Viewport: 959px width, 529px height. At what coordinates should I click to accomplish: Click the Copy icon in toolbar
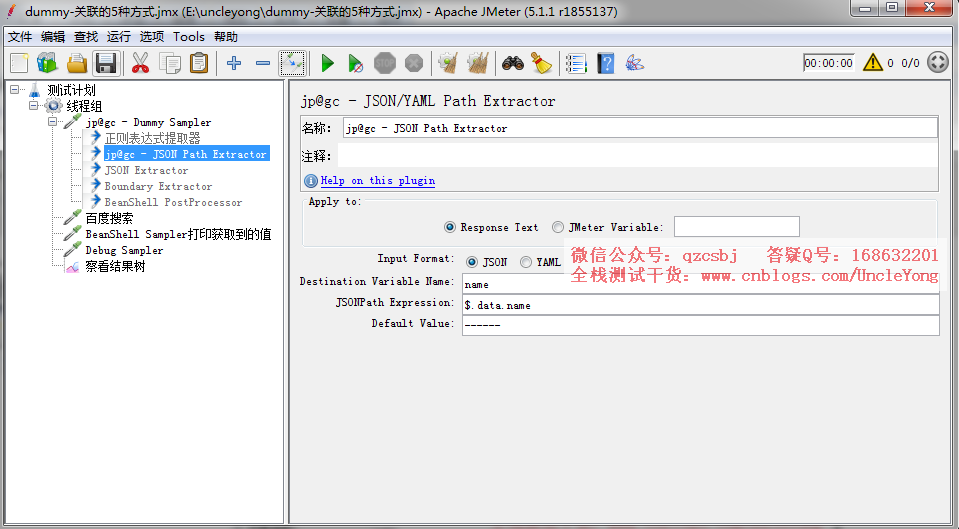(169, 63)
